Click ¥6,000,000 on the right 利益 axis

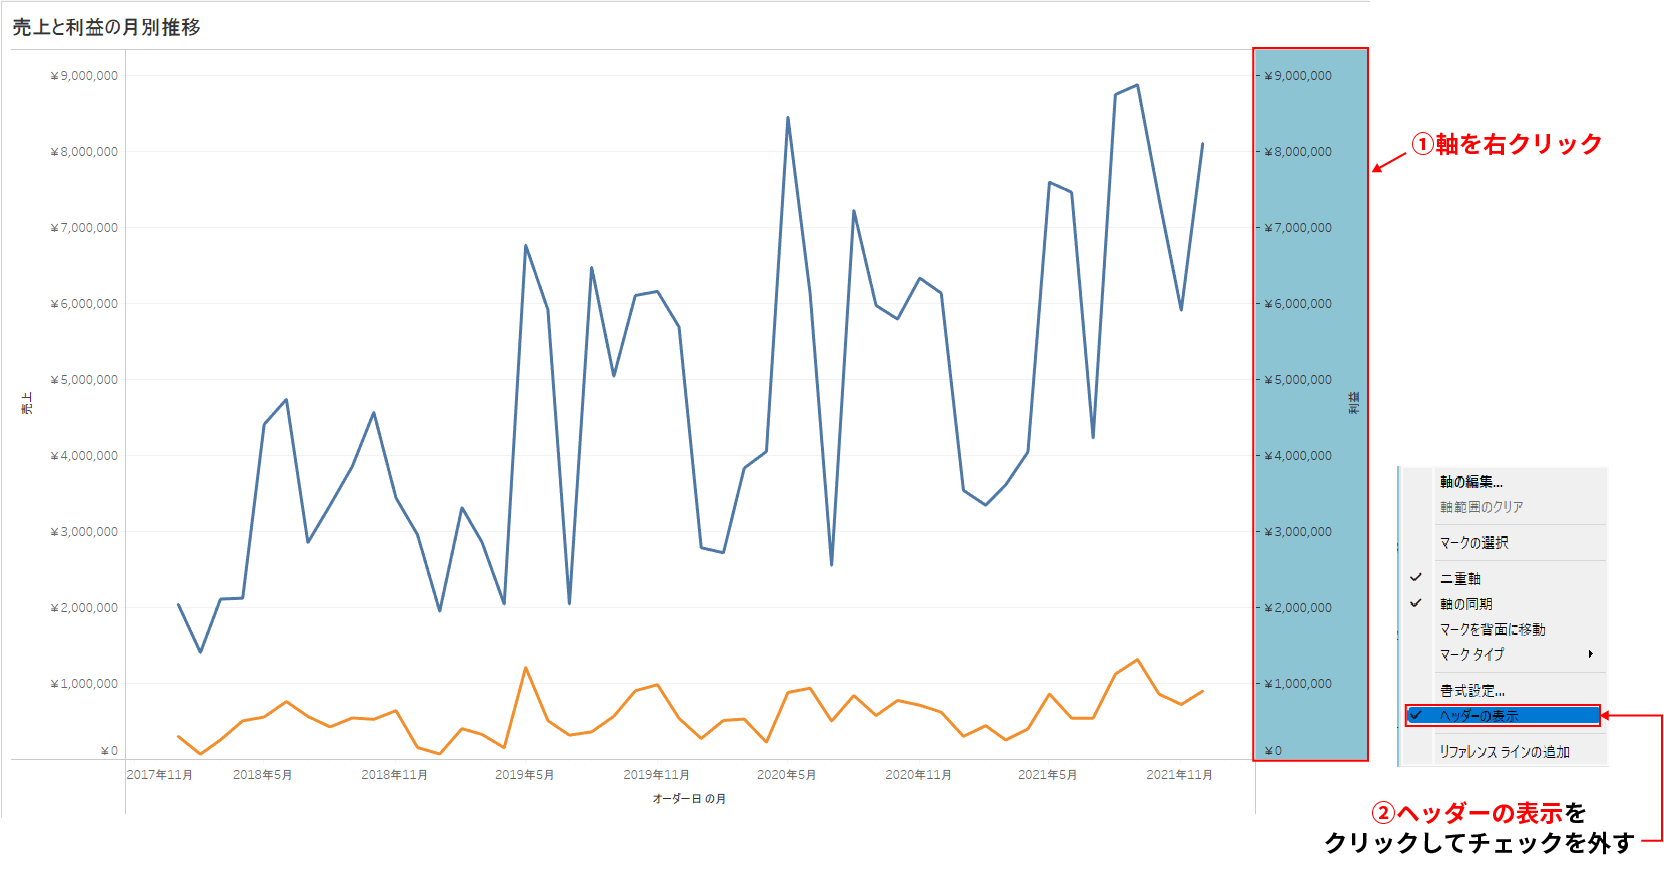(x=1298, y=304)
